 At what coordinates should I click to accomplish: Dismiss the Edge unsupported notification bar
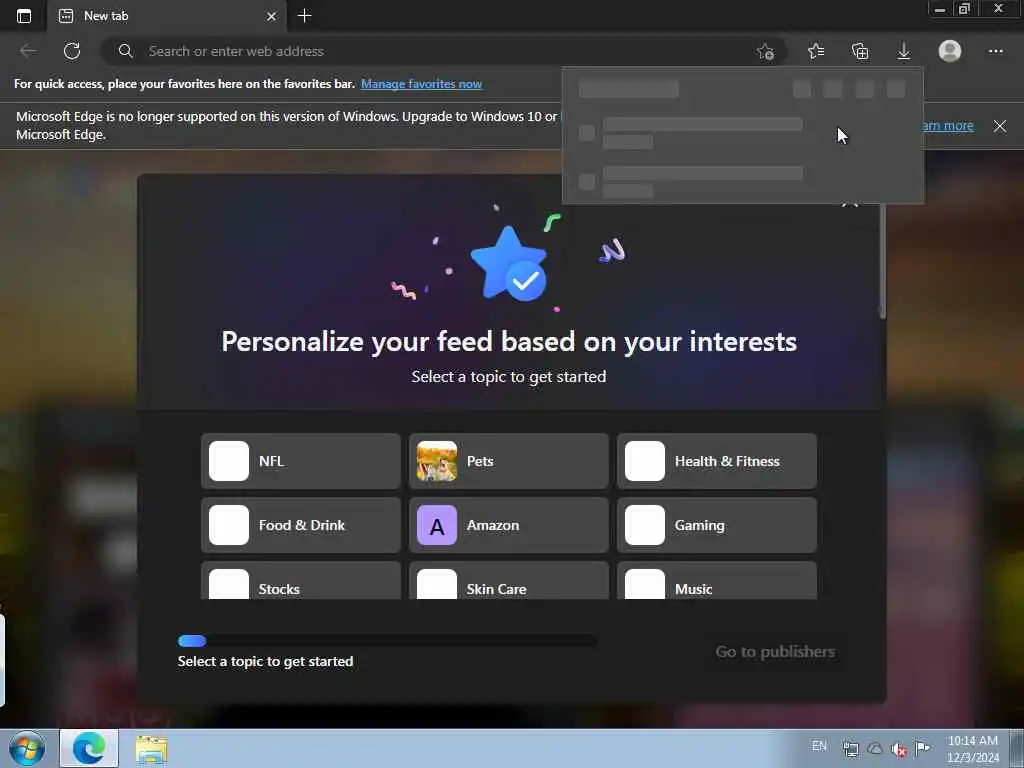pos(1000,125)
